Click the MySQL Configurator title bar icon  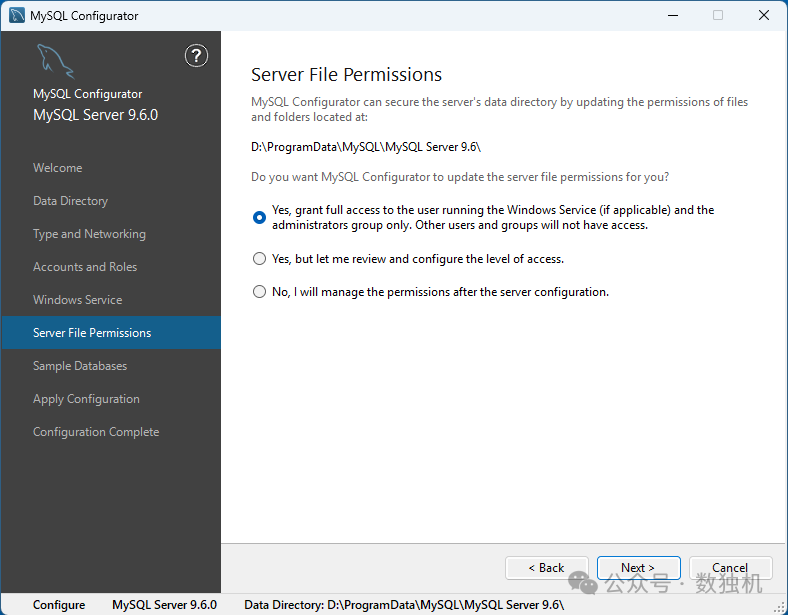17,16
